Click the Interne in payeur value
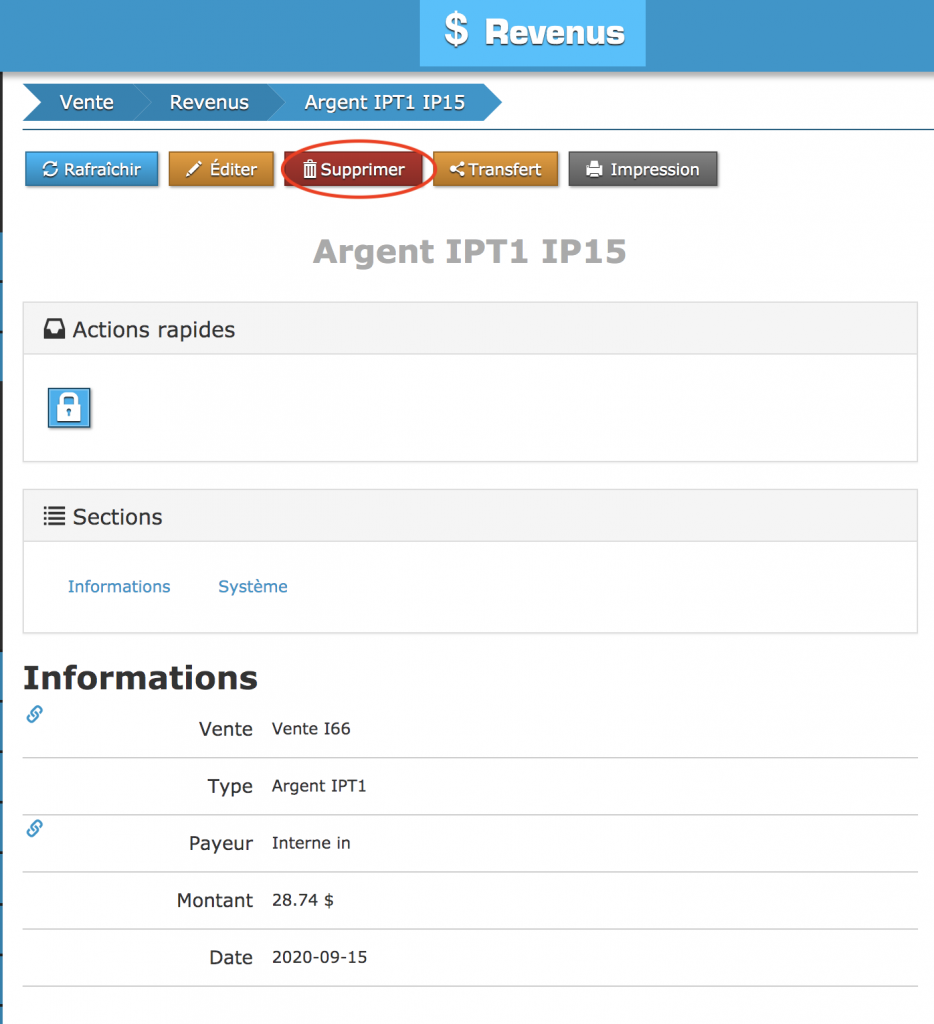This screenshot has width=934, height=1024. coord(311,843)
